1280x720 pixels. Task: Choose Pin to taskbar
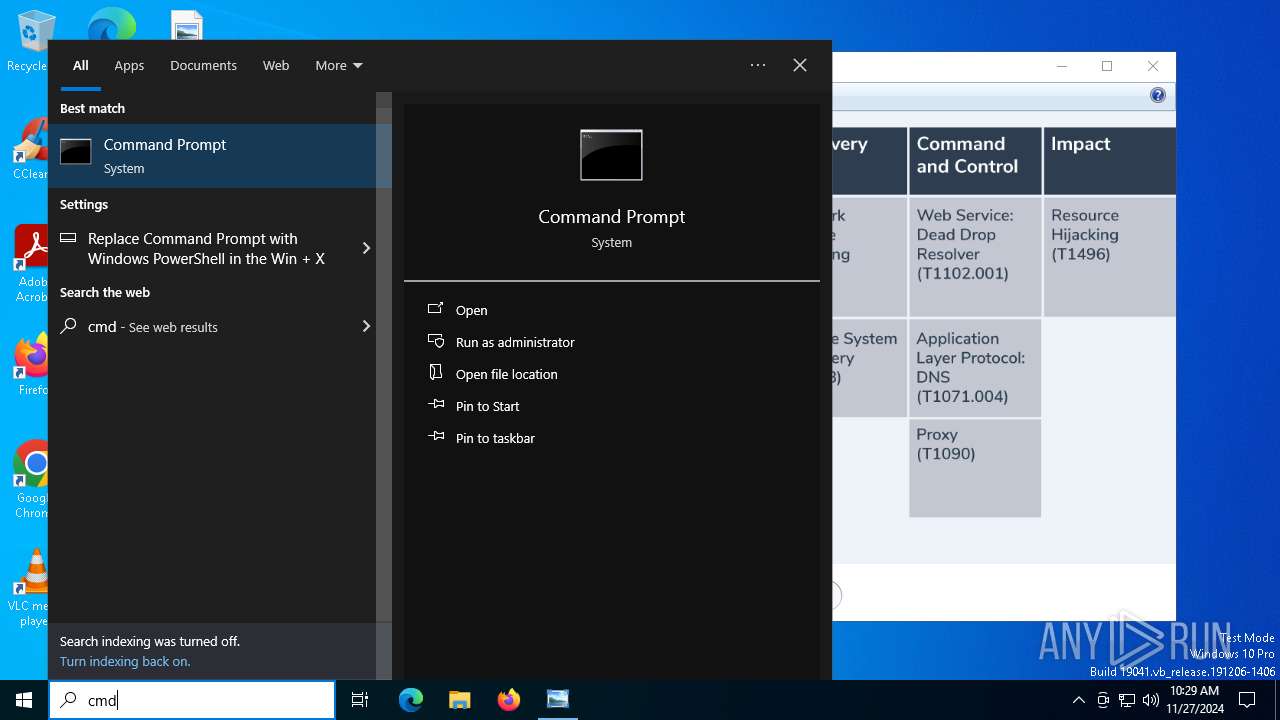point(495,438)
